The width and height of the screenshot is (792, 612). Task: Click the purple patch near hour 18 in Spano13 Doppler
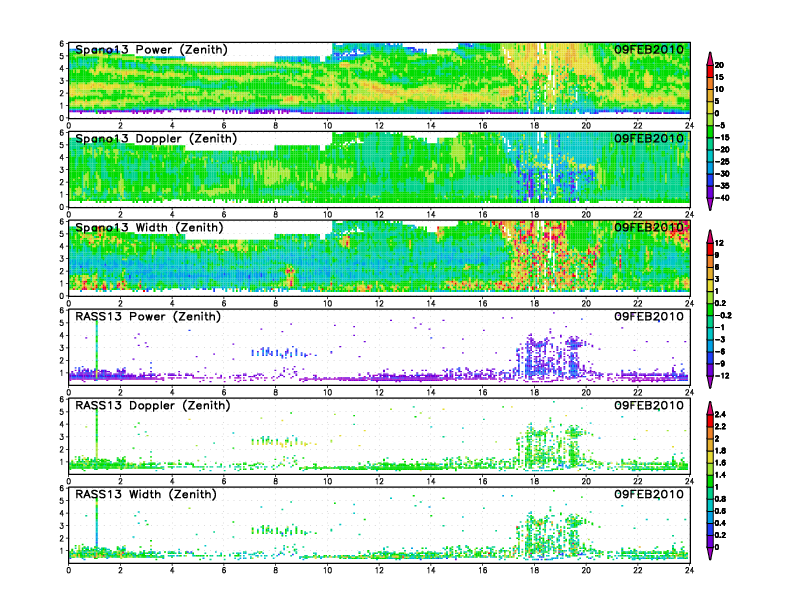[529, 184]
